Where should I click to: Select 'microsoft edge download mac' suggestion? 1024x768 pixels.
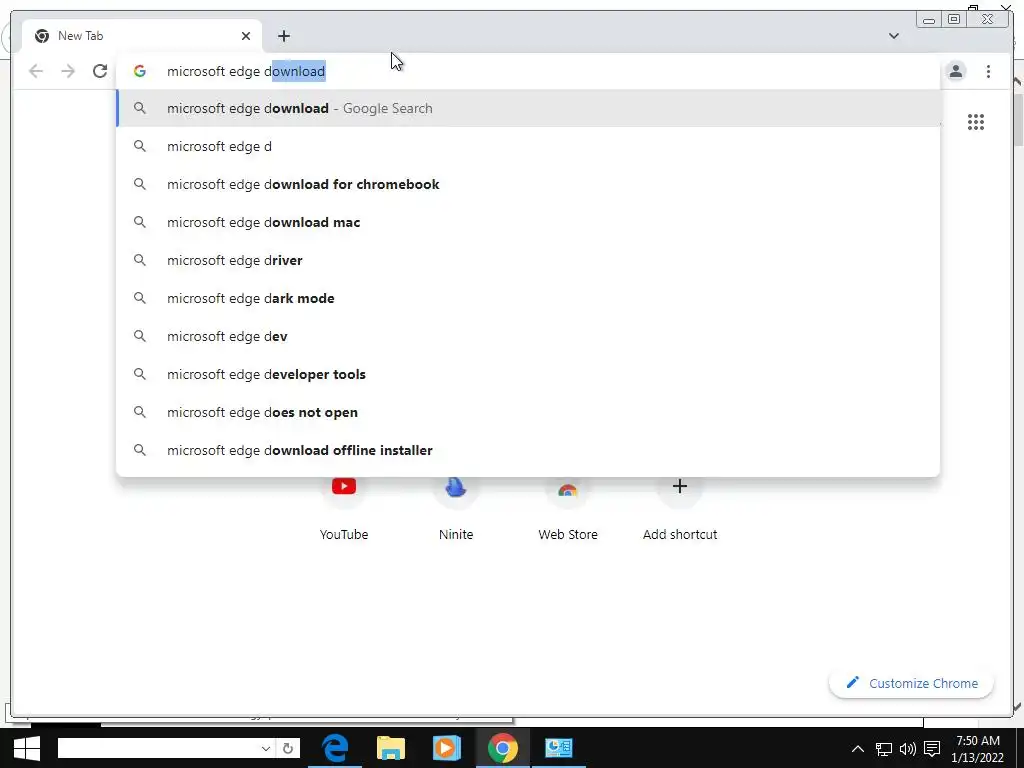[x=528, y=222]
